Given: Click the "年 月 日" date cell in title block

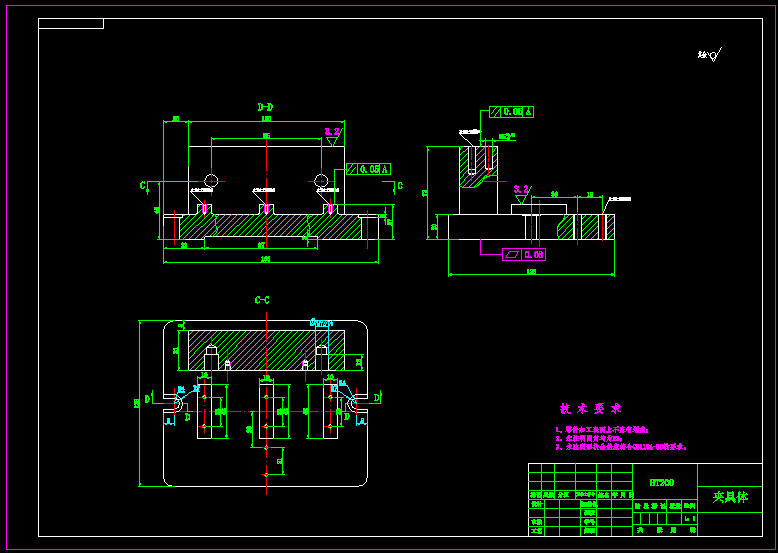Looking at the screenshot, I should click(x=622, y=495).
